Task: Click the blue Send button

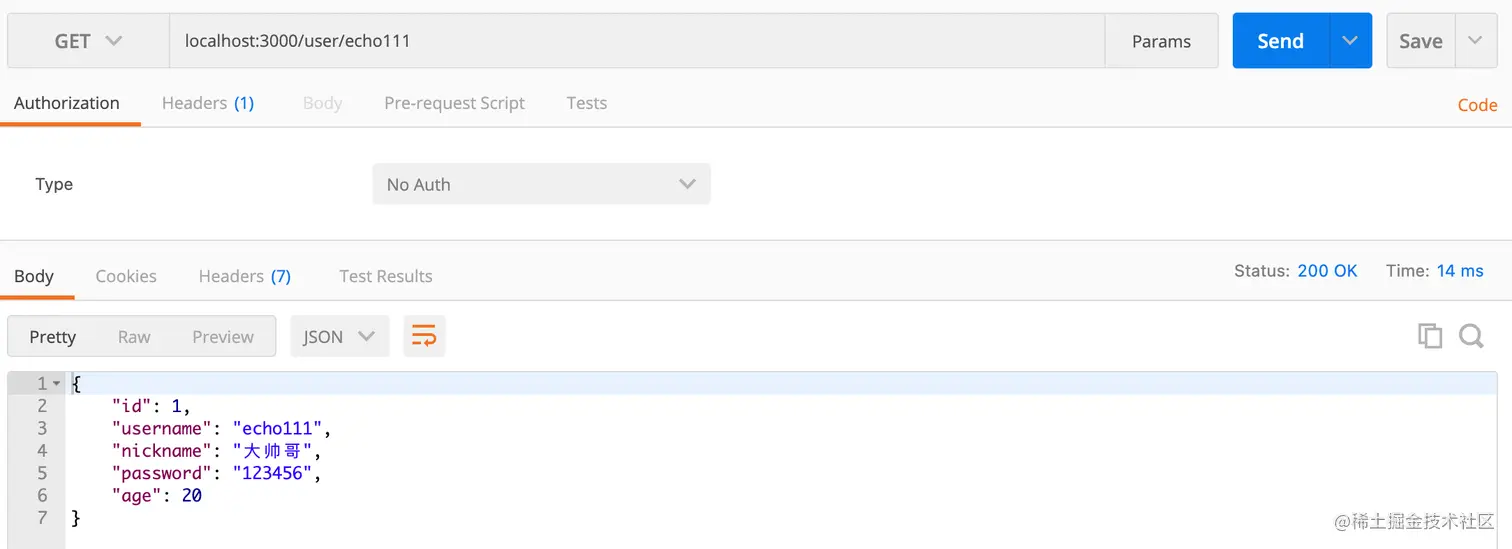Action: point(1280,41)
